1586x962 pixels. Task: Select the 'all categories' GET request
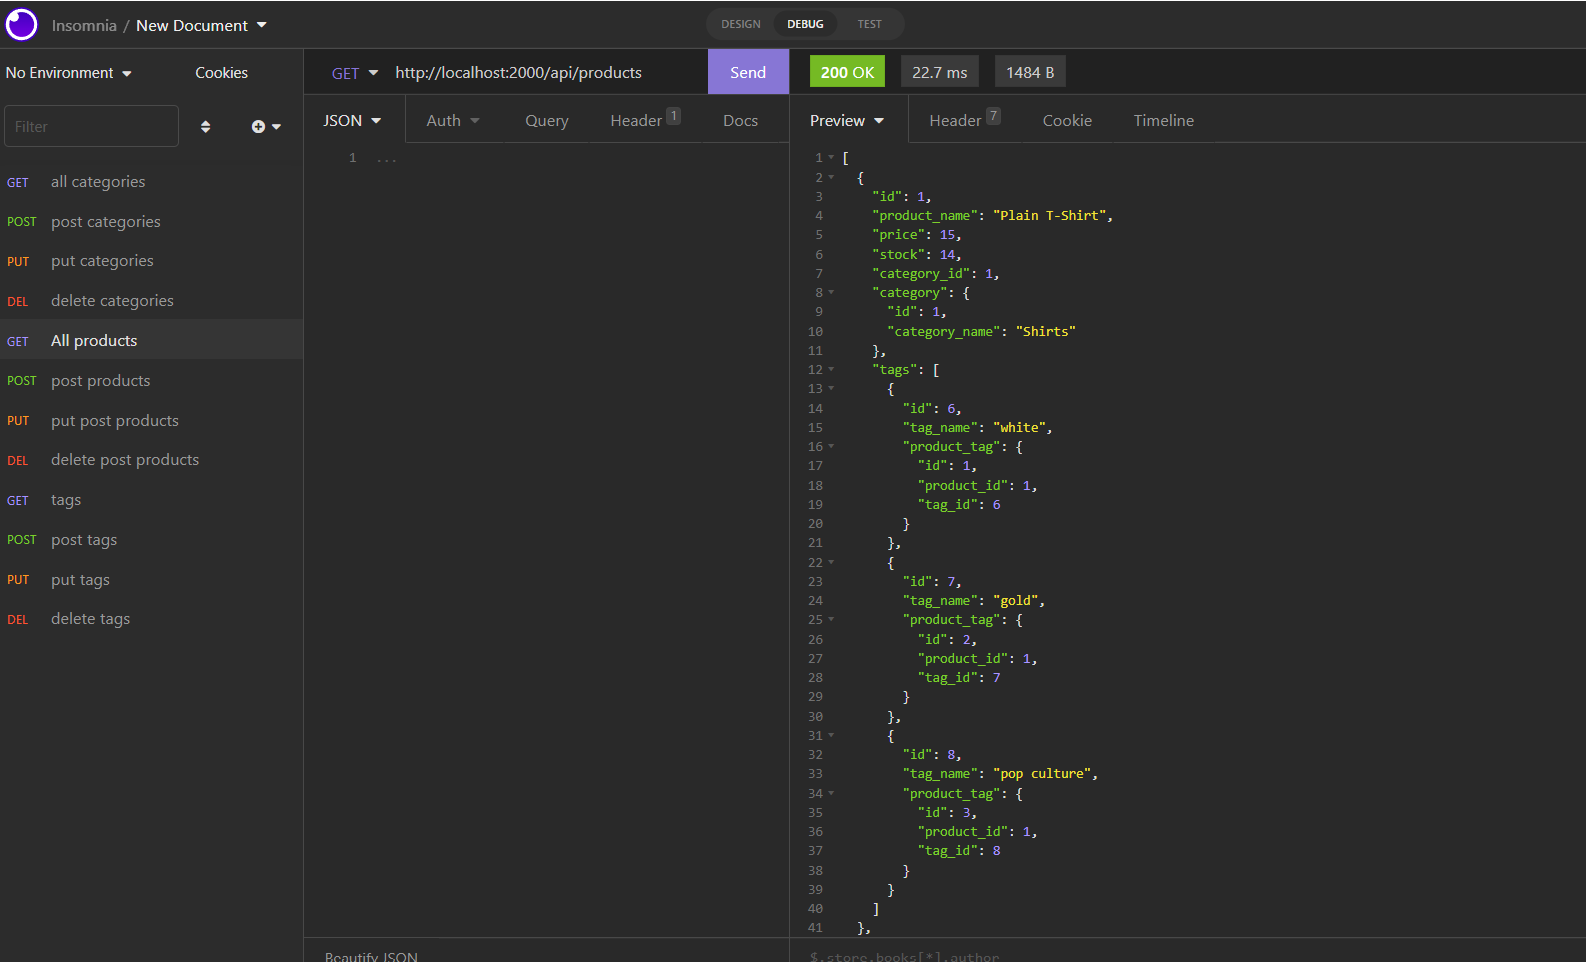pos(151,182)
